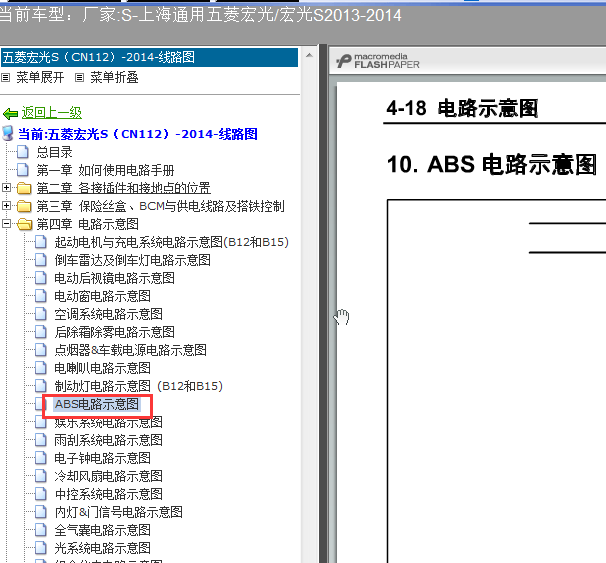This screenshot has height=563, width=606.
Task: Click the Macromedia FlashPaper logo
Action: point(378,61)
